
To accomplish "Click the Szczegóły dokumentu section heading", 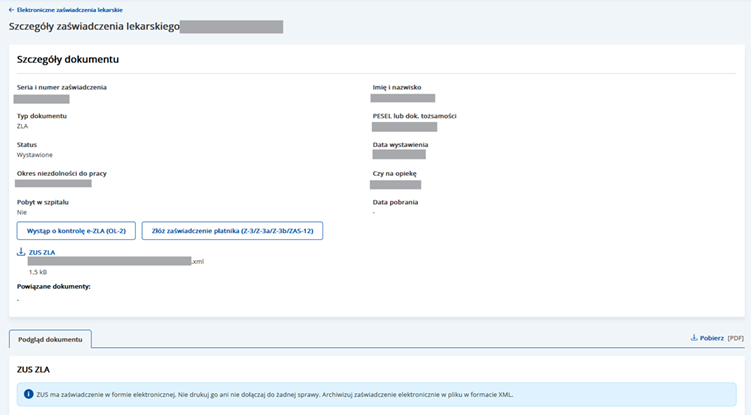I will pos(67,60).
